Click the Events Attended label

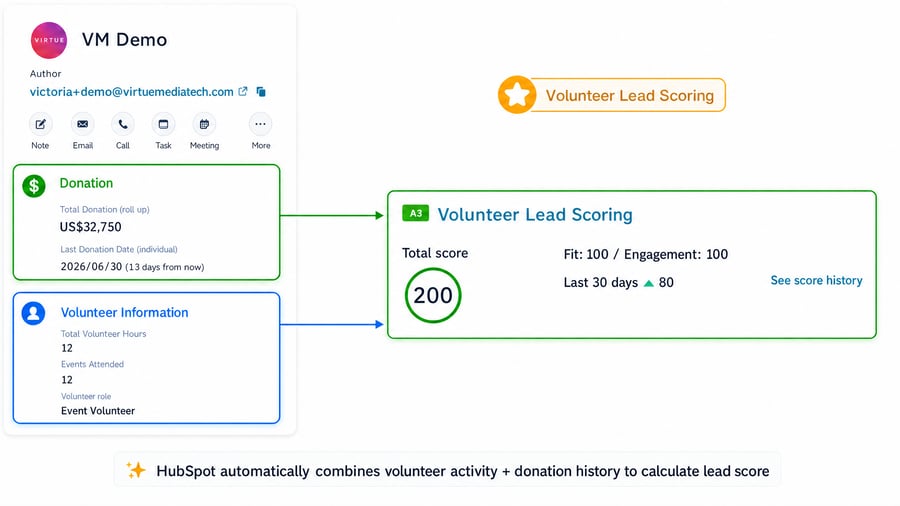pyautogui.click(x=92, y=364)
